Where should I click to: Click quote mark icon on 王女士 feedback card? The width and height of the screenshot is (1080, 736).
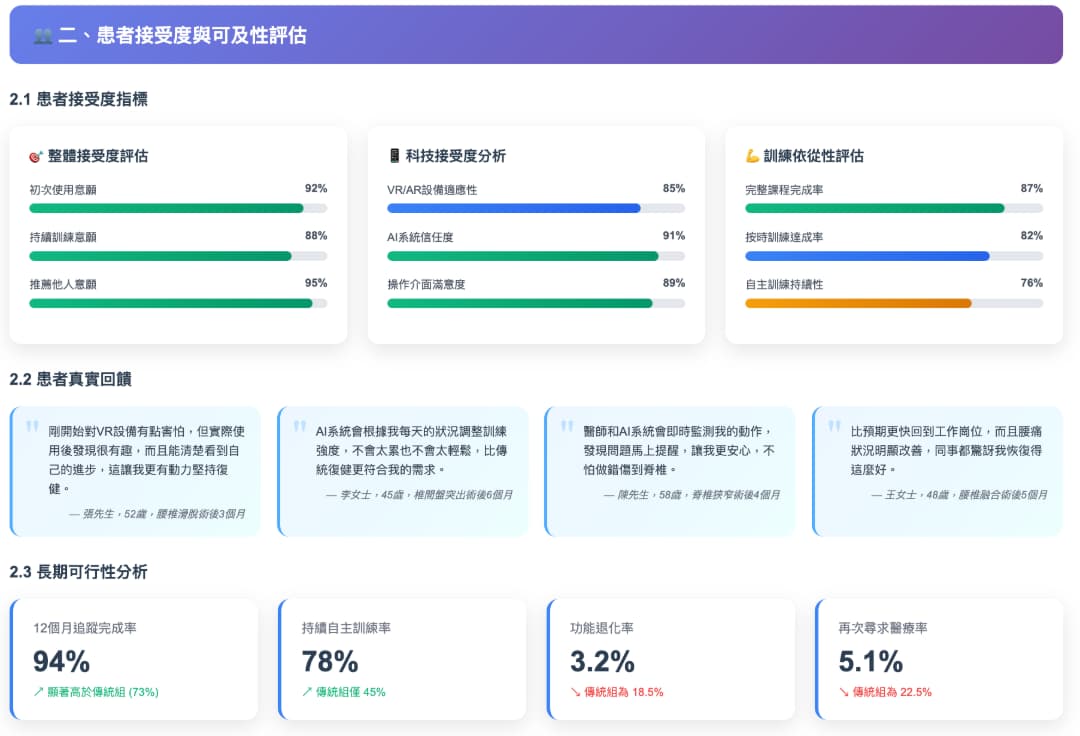point(834,426)
